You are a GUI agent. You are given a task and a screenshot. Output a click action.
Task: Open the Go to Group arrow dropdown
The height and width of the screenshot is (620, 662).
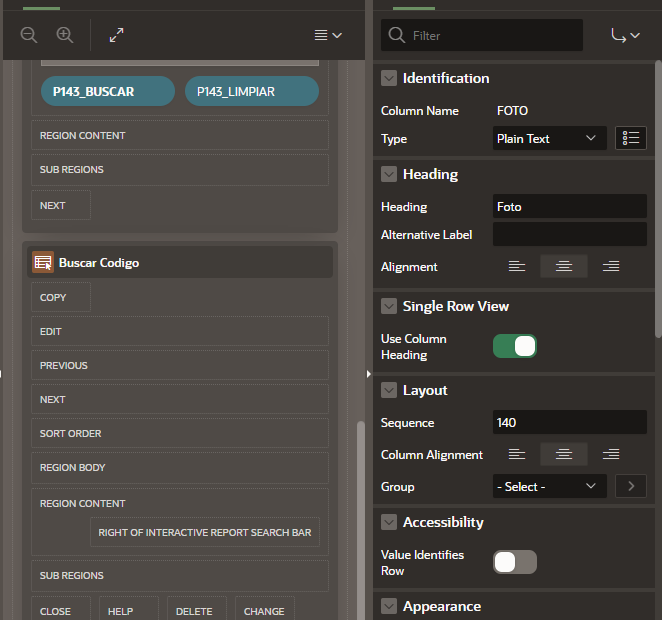point(625,35)
